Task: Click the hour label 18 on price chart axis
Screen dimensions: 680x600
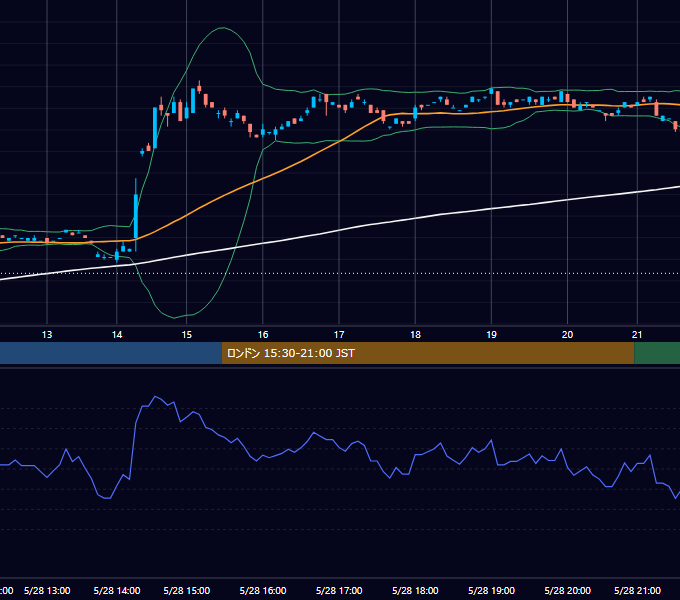Action: click(x=415, y=335)
